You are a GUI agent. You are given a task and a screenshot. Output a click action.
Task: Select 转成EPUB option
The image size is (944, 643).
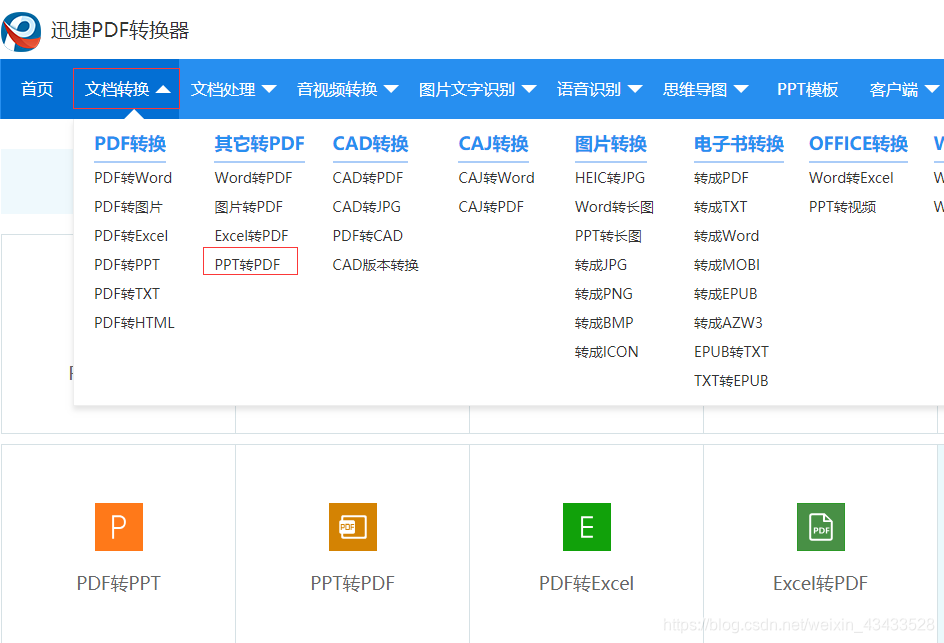point(725,293)
